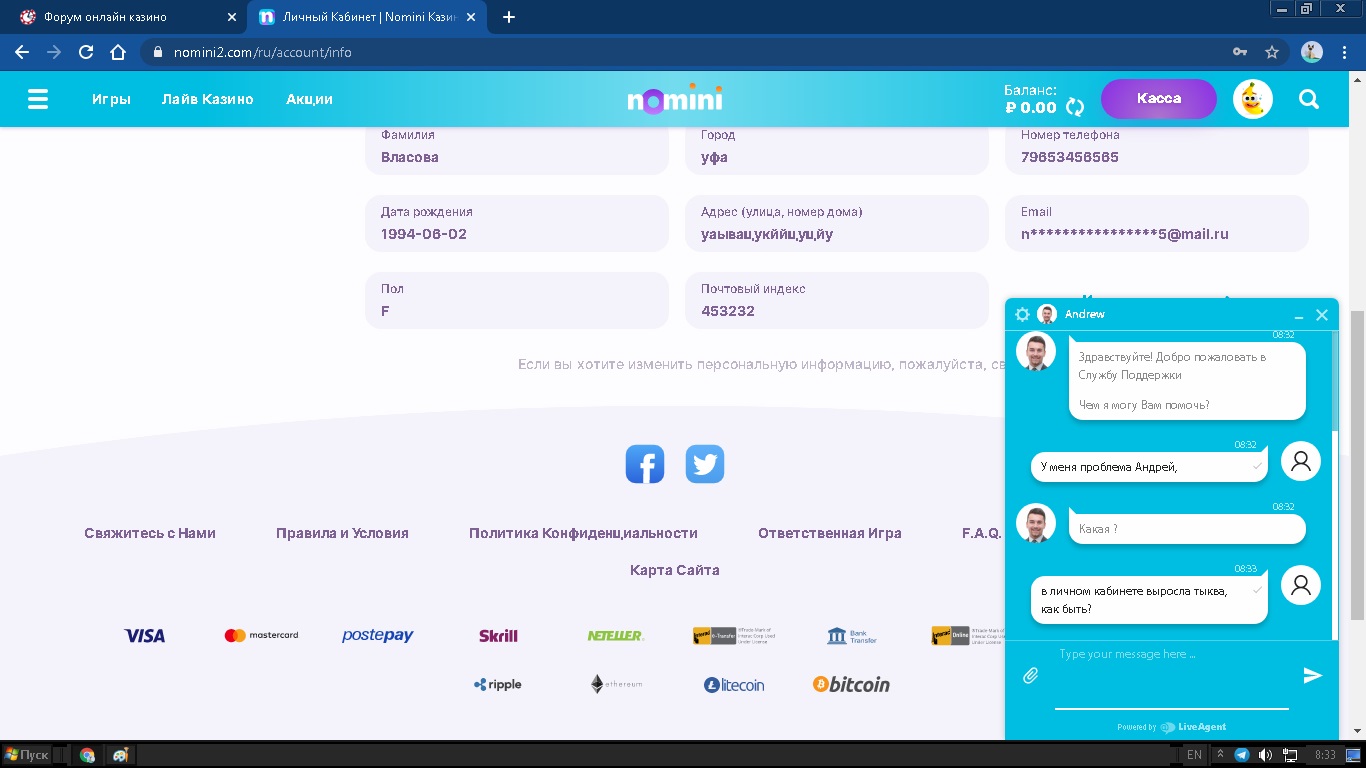This screenshot has width=1366, height=768.
Task: Click chat message "Какая ?"
Action: pos(1187,529)
